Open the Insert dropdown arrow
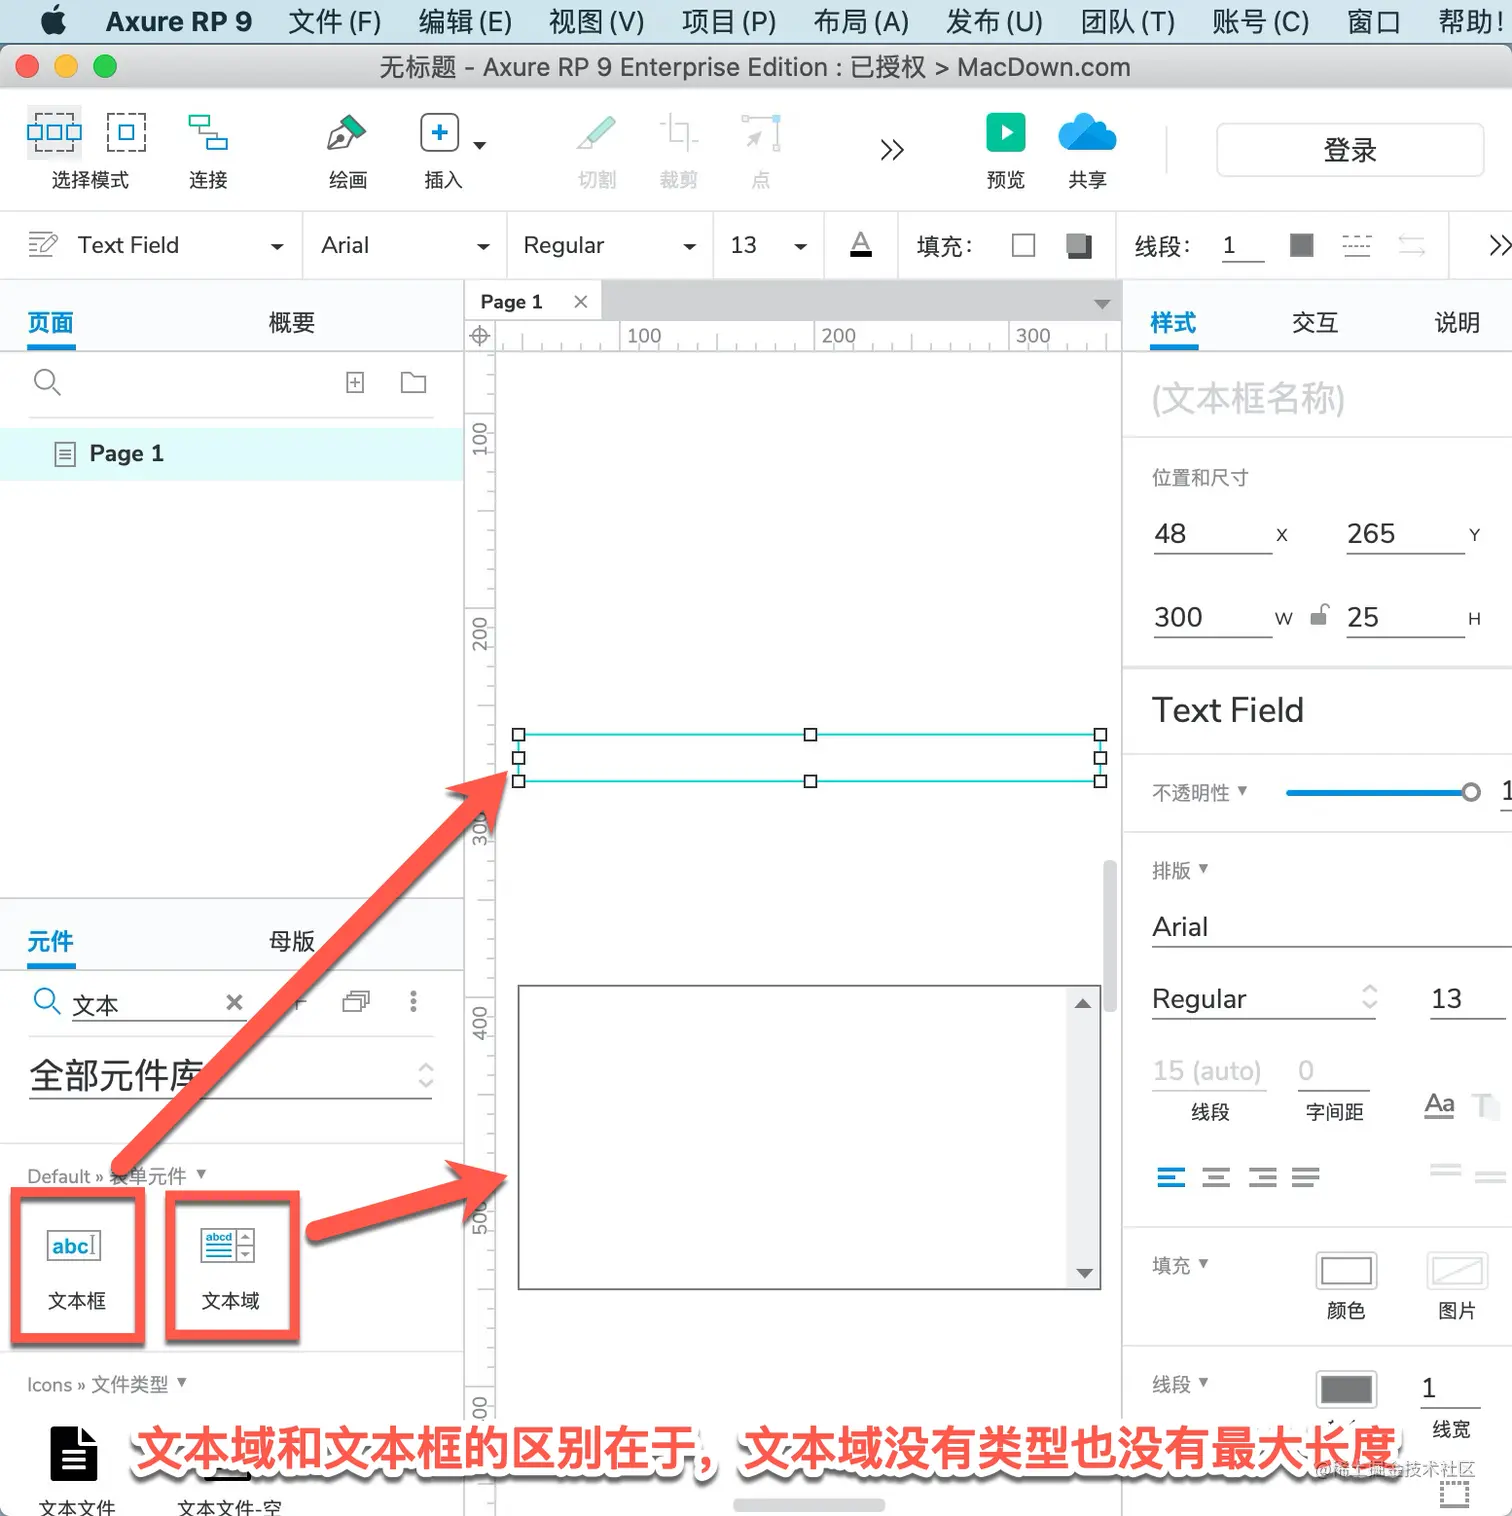This screenshot has width=1512, height=1516. pyautogui.click(x=480, y=145)
